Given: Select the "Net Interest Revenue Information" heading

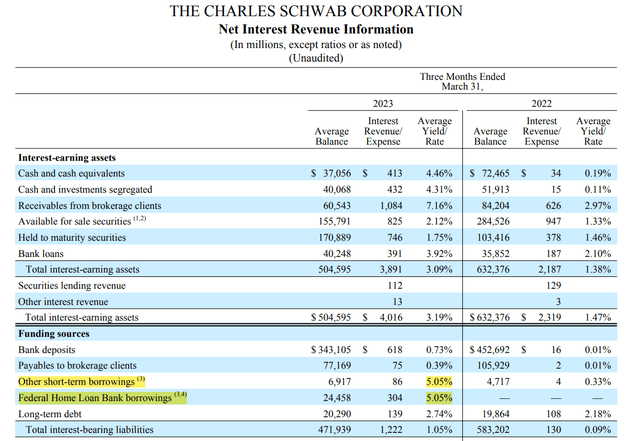Looking at the screenshot, I should click(316, 29).
